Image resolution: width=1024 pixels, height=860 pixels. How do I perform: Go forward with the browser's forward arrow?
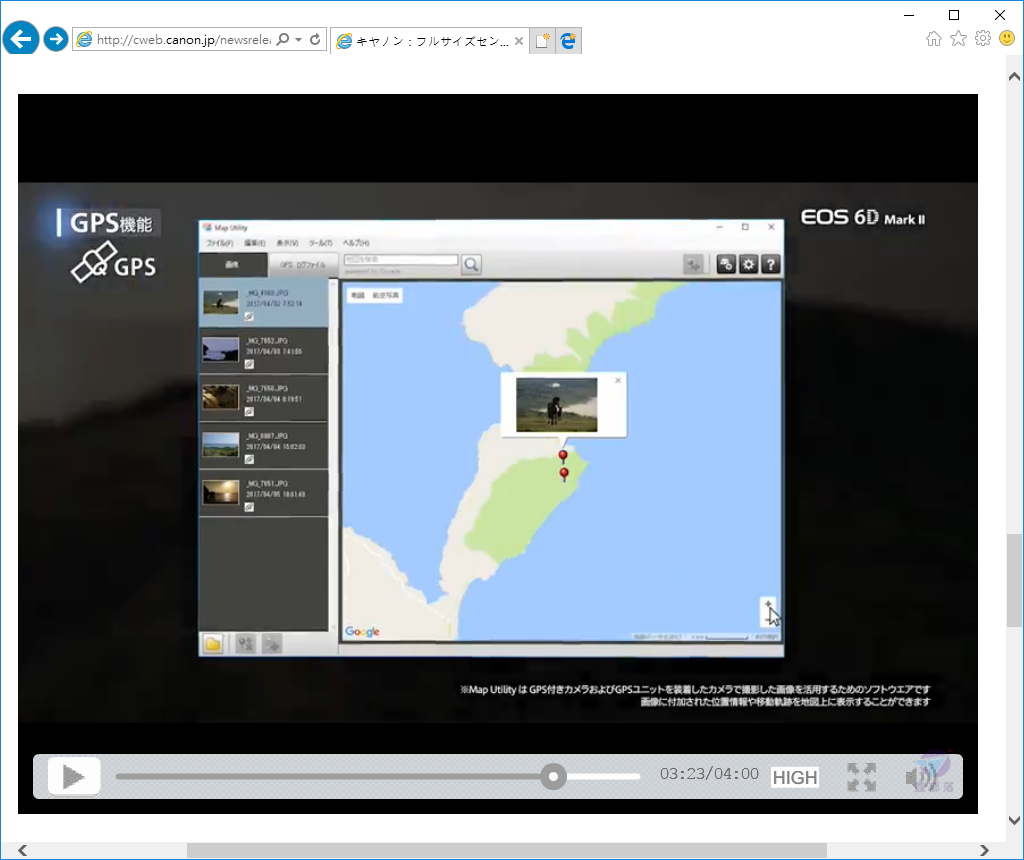coord(56,39)
